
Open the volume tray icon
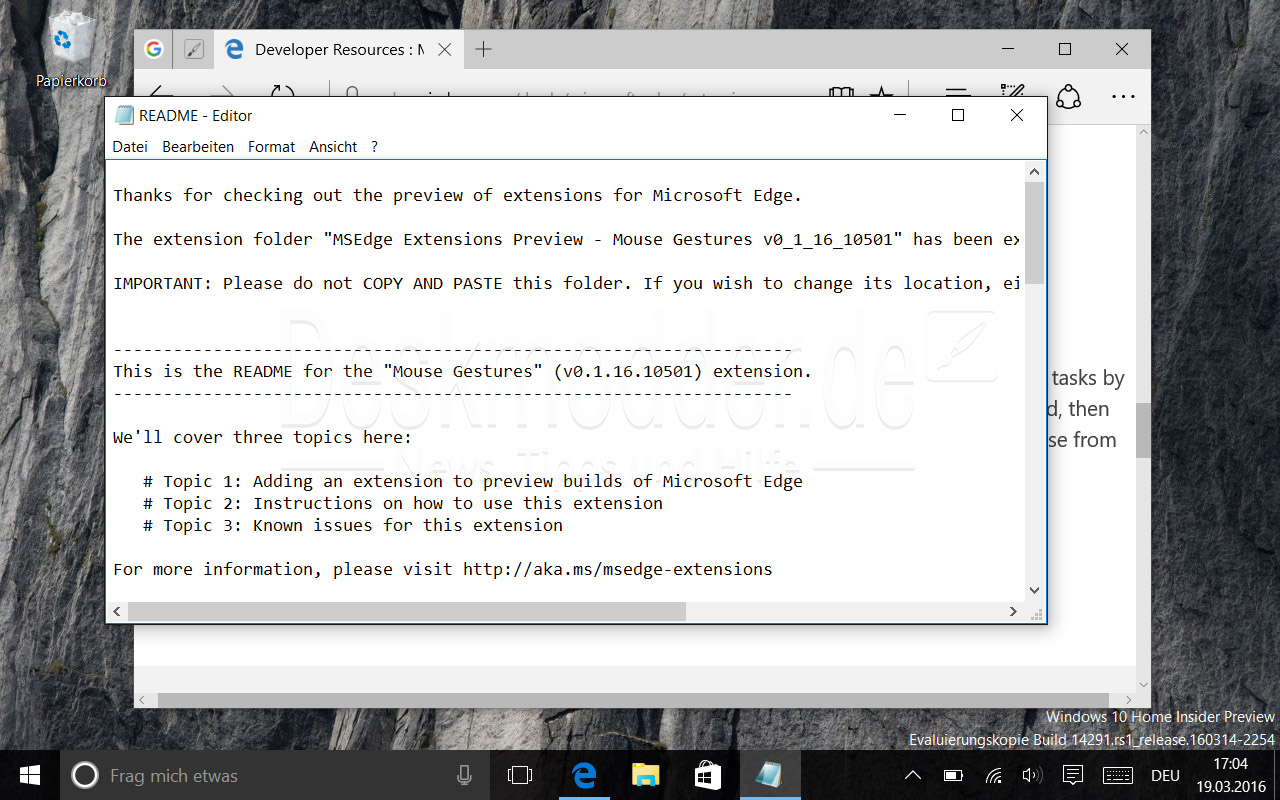click(x=1032, y=775)
